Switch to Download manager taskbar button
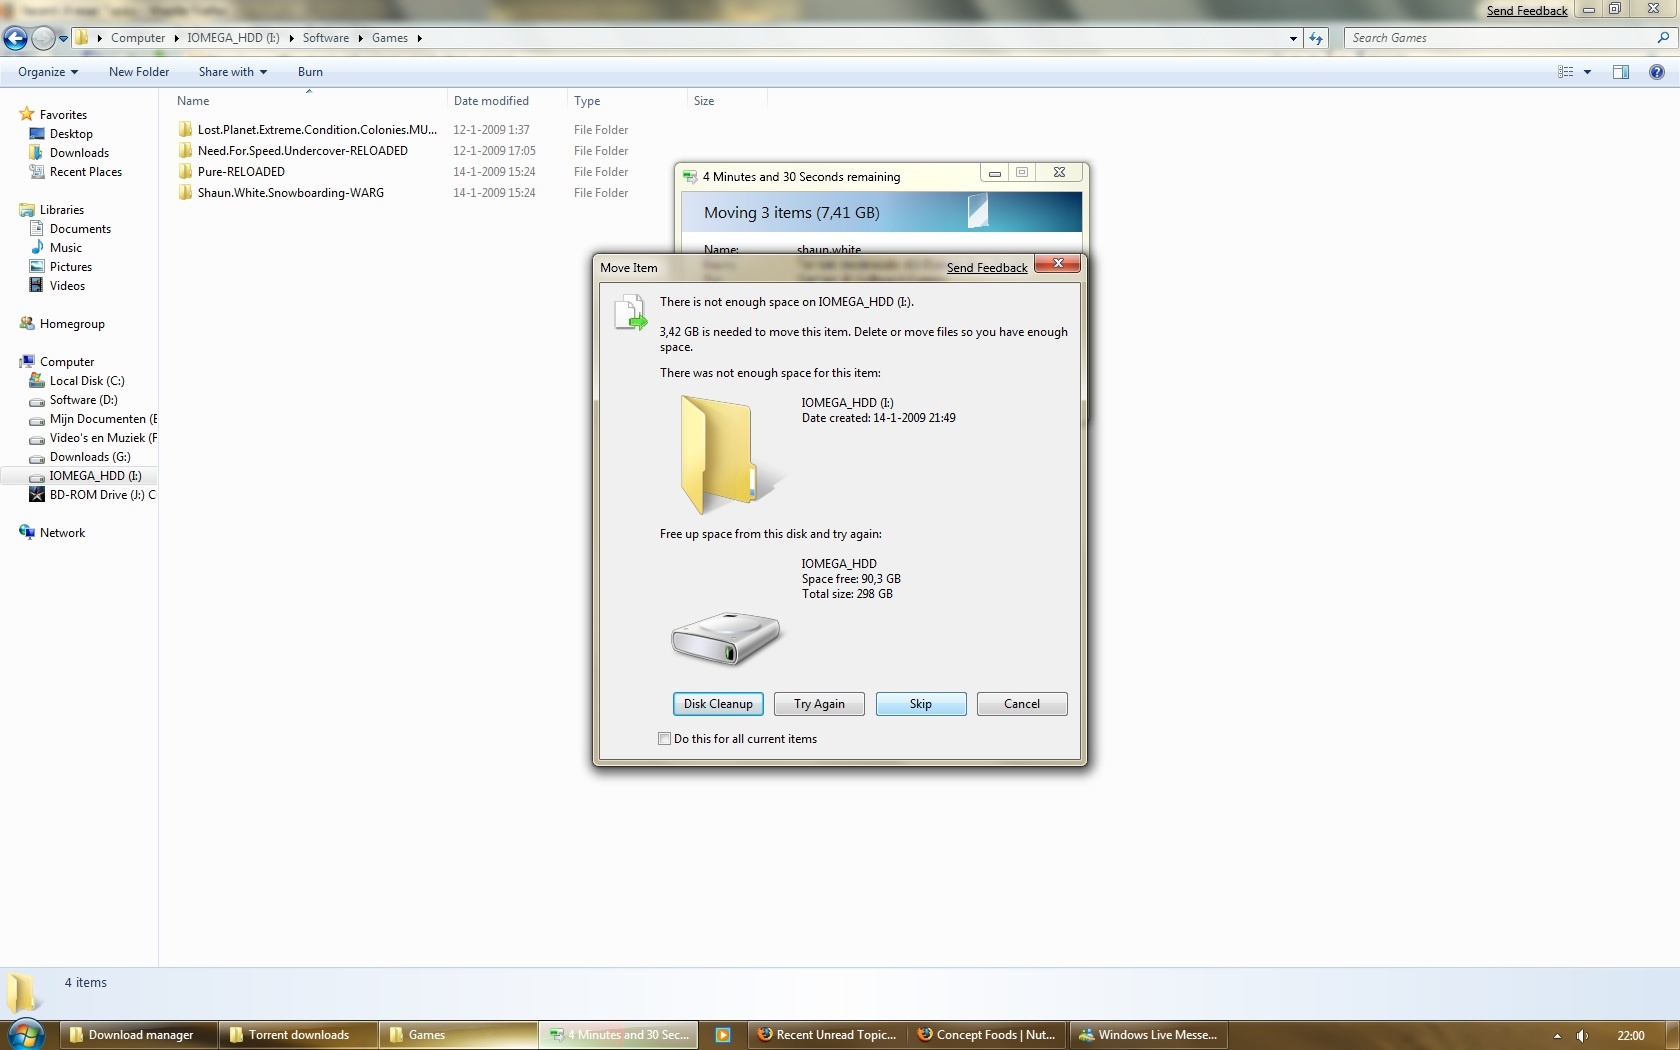Screen dimensions: 1680x1050 [x=138, y=1035]
